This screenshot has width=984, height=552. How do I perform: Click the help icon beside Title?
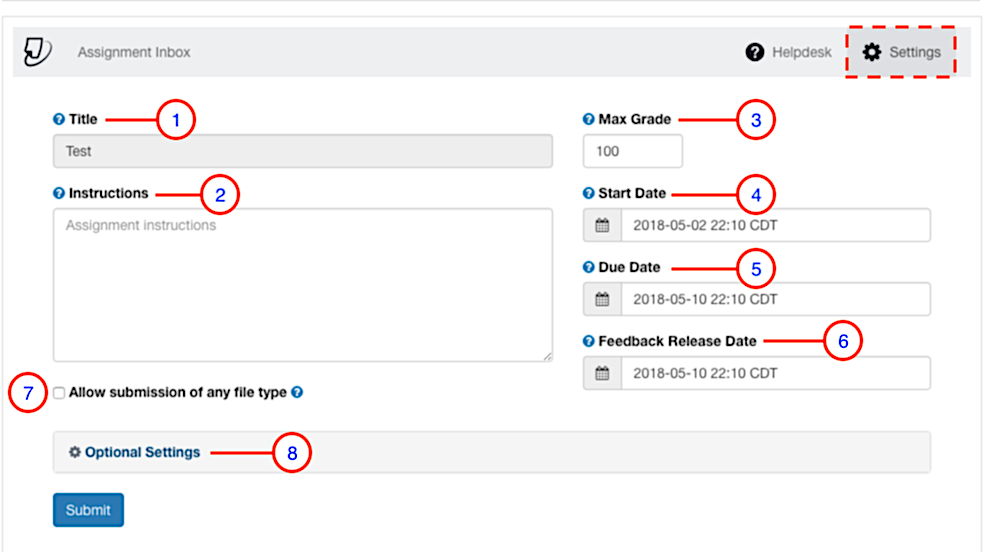coord(59,120)
